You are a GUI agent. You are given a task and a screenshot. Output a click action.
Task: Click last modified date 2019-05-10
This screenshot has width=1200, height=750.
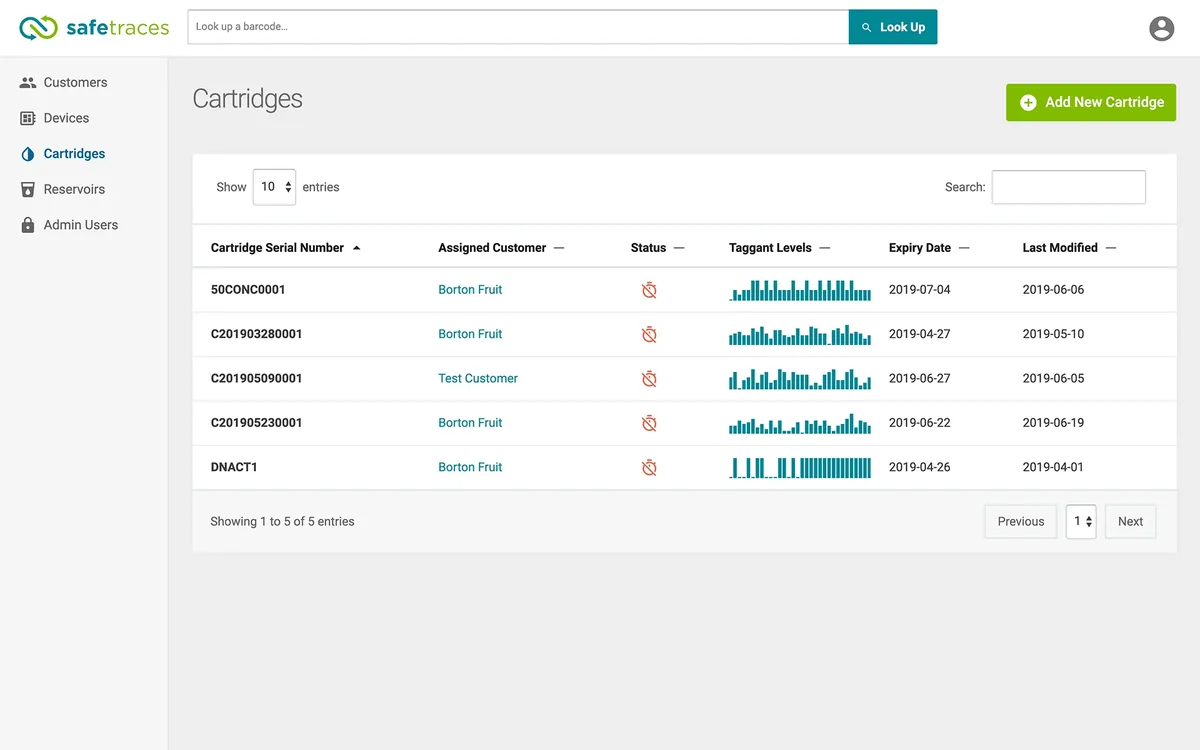point(1053,334)
